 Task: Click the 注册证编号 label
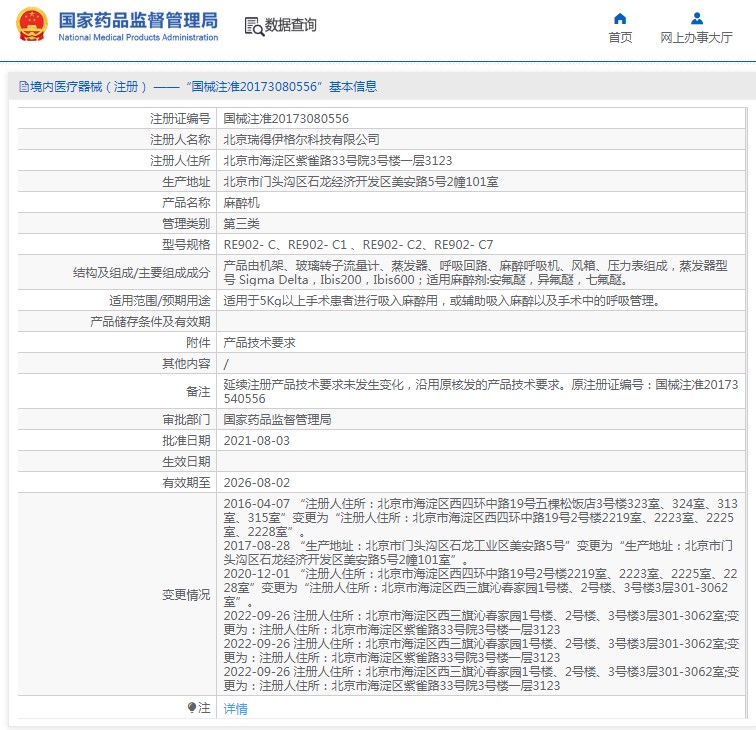pos(180,119)
